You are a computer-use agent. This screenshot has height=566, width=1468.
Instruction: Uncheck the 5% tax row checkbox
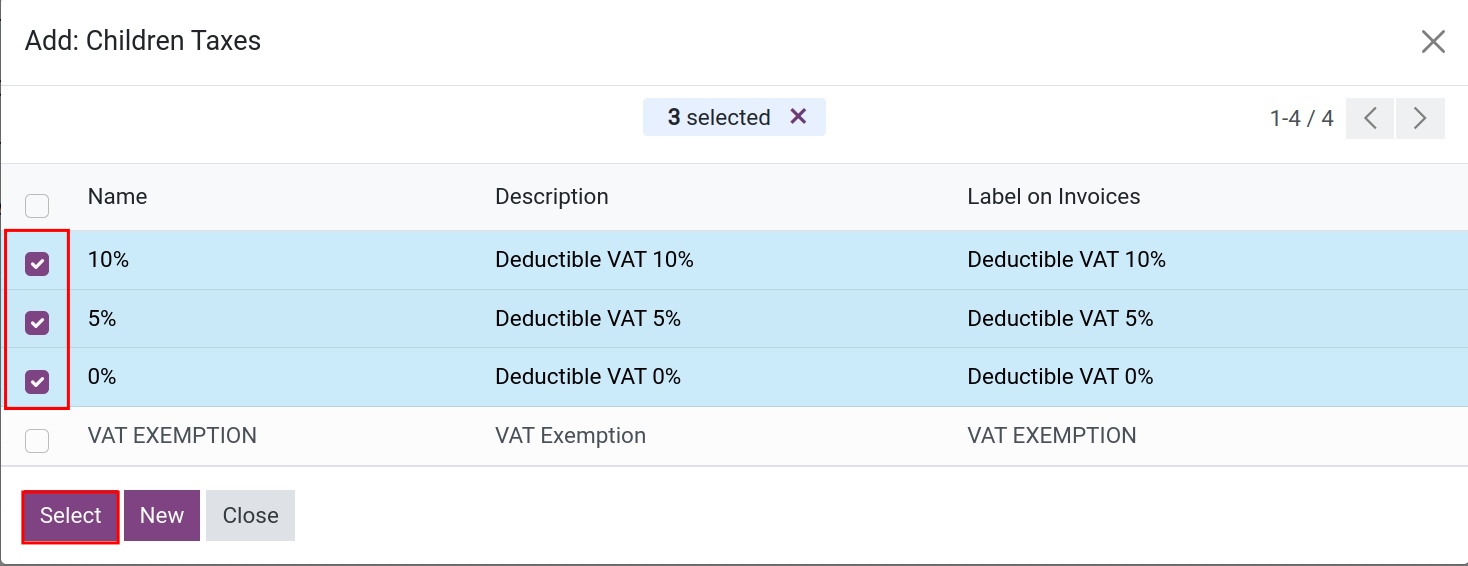point(37,323)
